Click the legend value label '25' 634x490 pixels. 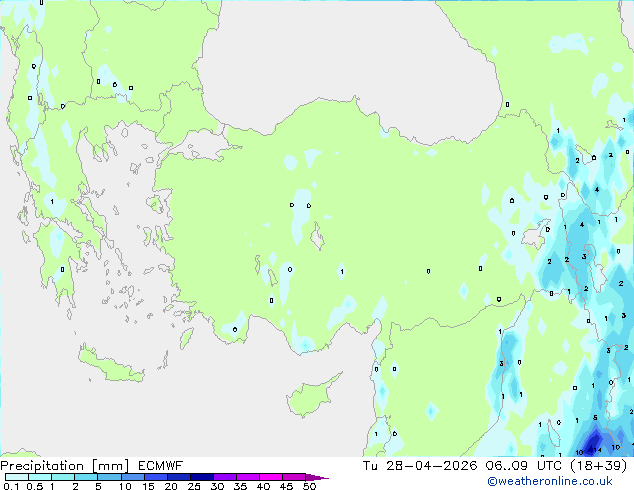194,486
